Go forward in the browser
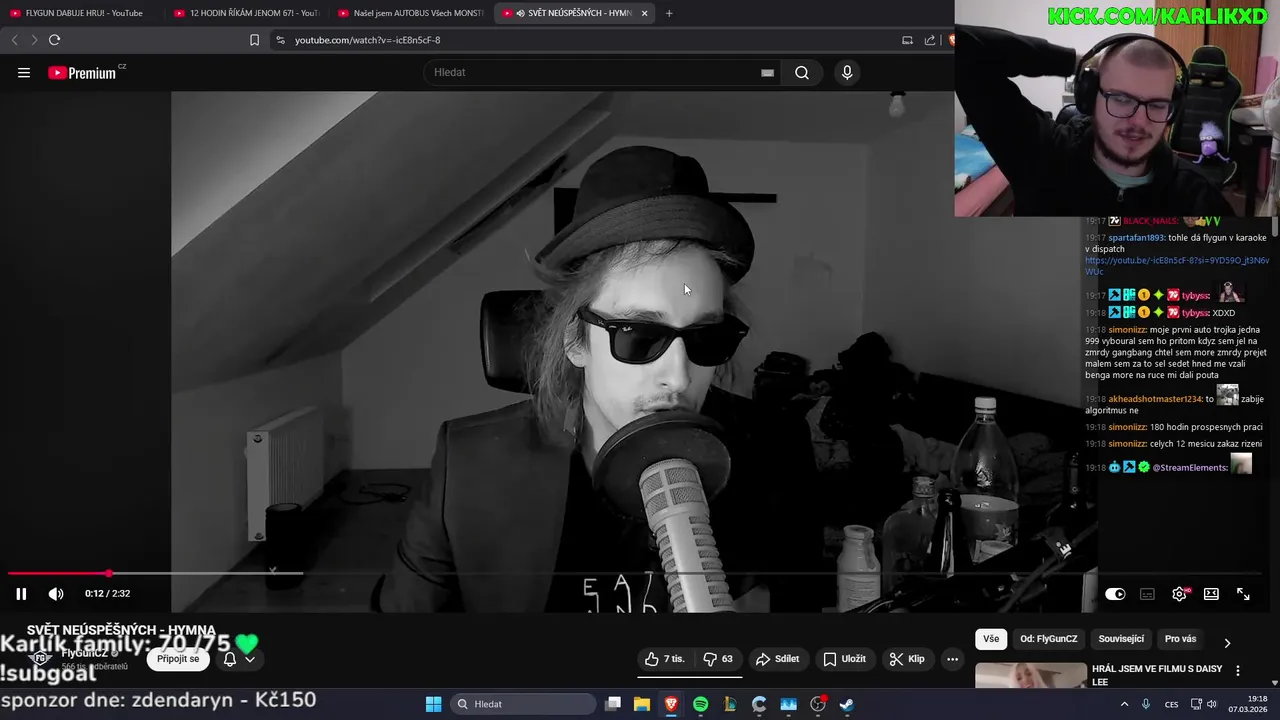The height and width of the screenshot is (720, 1280). [x=34, y=40]
